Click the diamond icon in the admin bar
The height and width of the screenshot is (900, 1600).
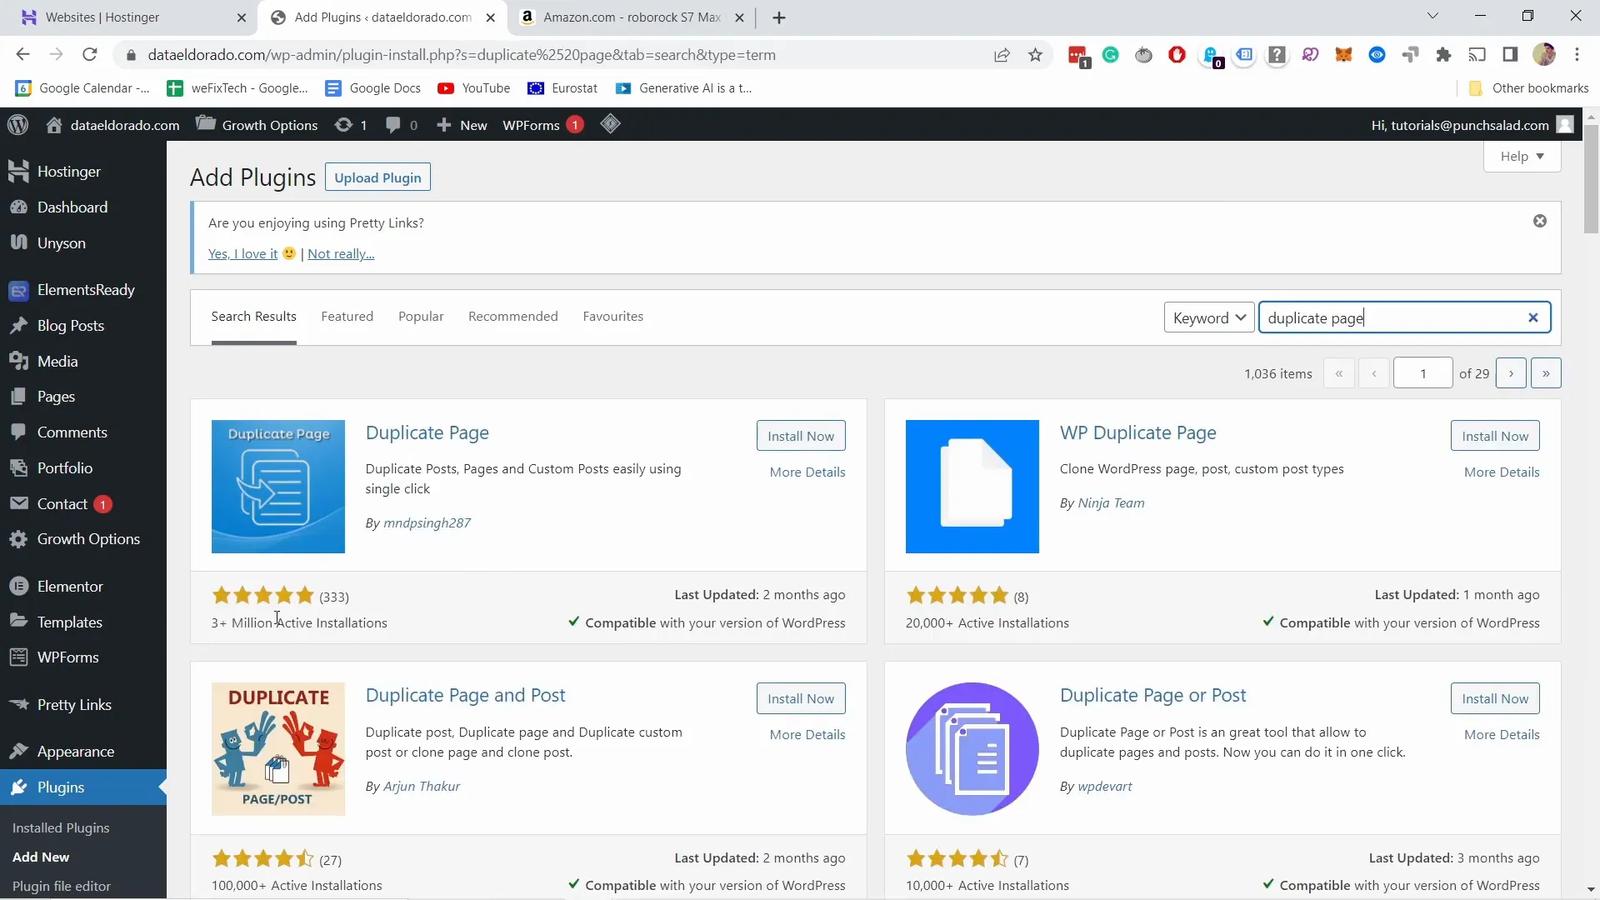(610, 124)
